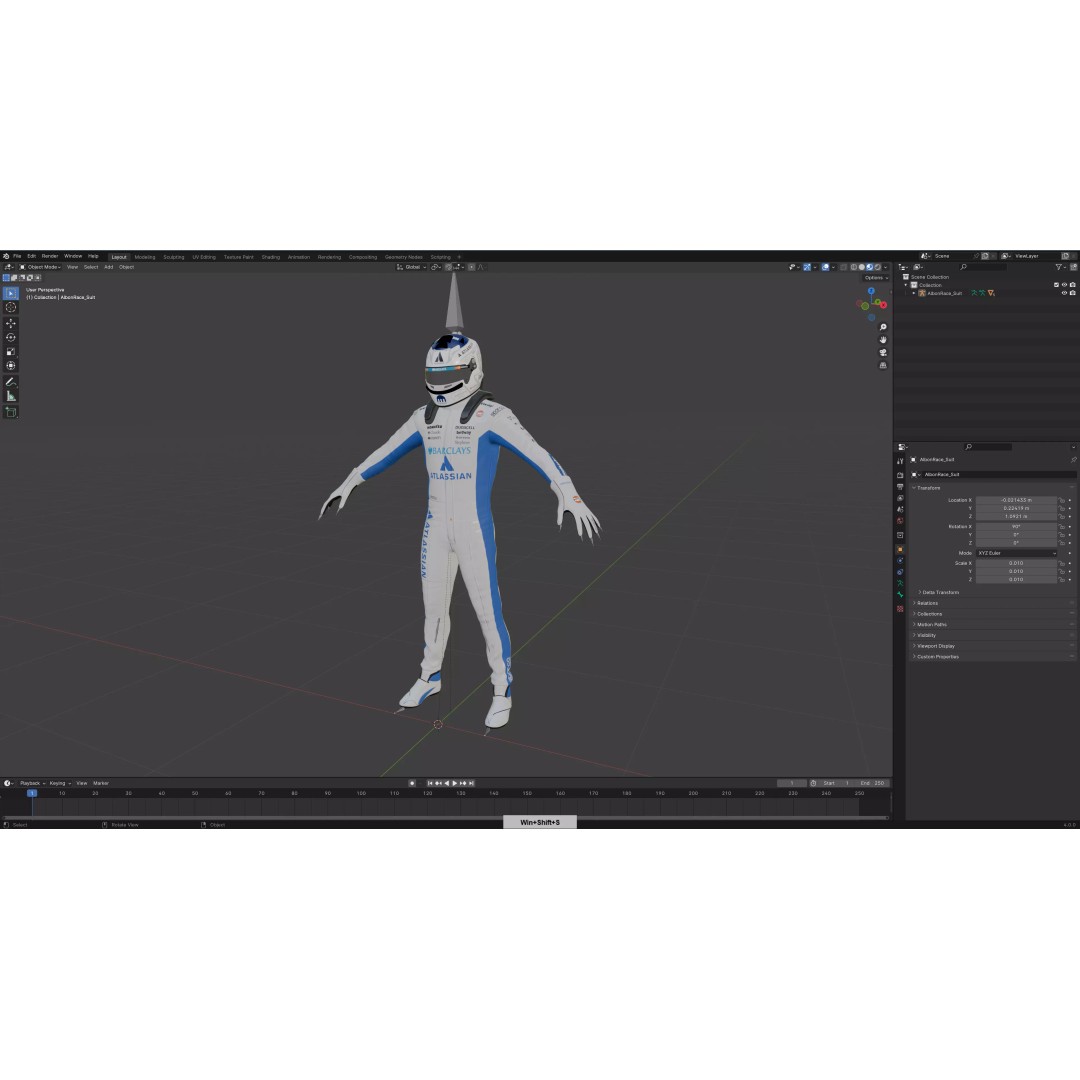Click the play animation button
1080x1080 pixels.
coord(455,783)
